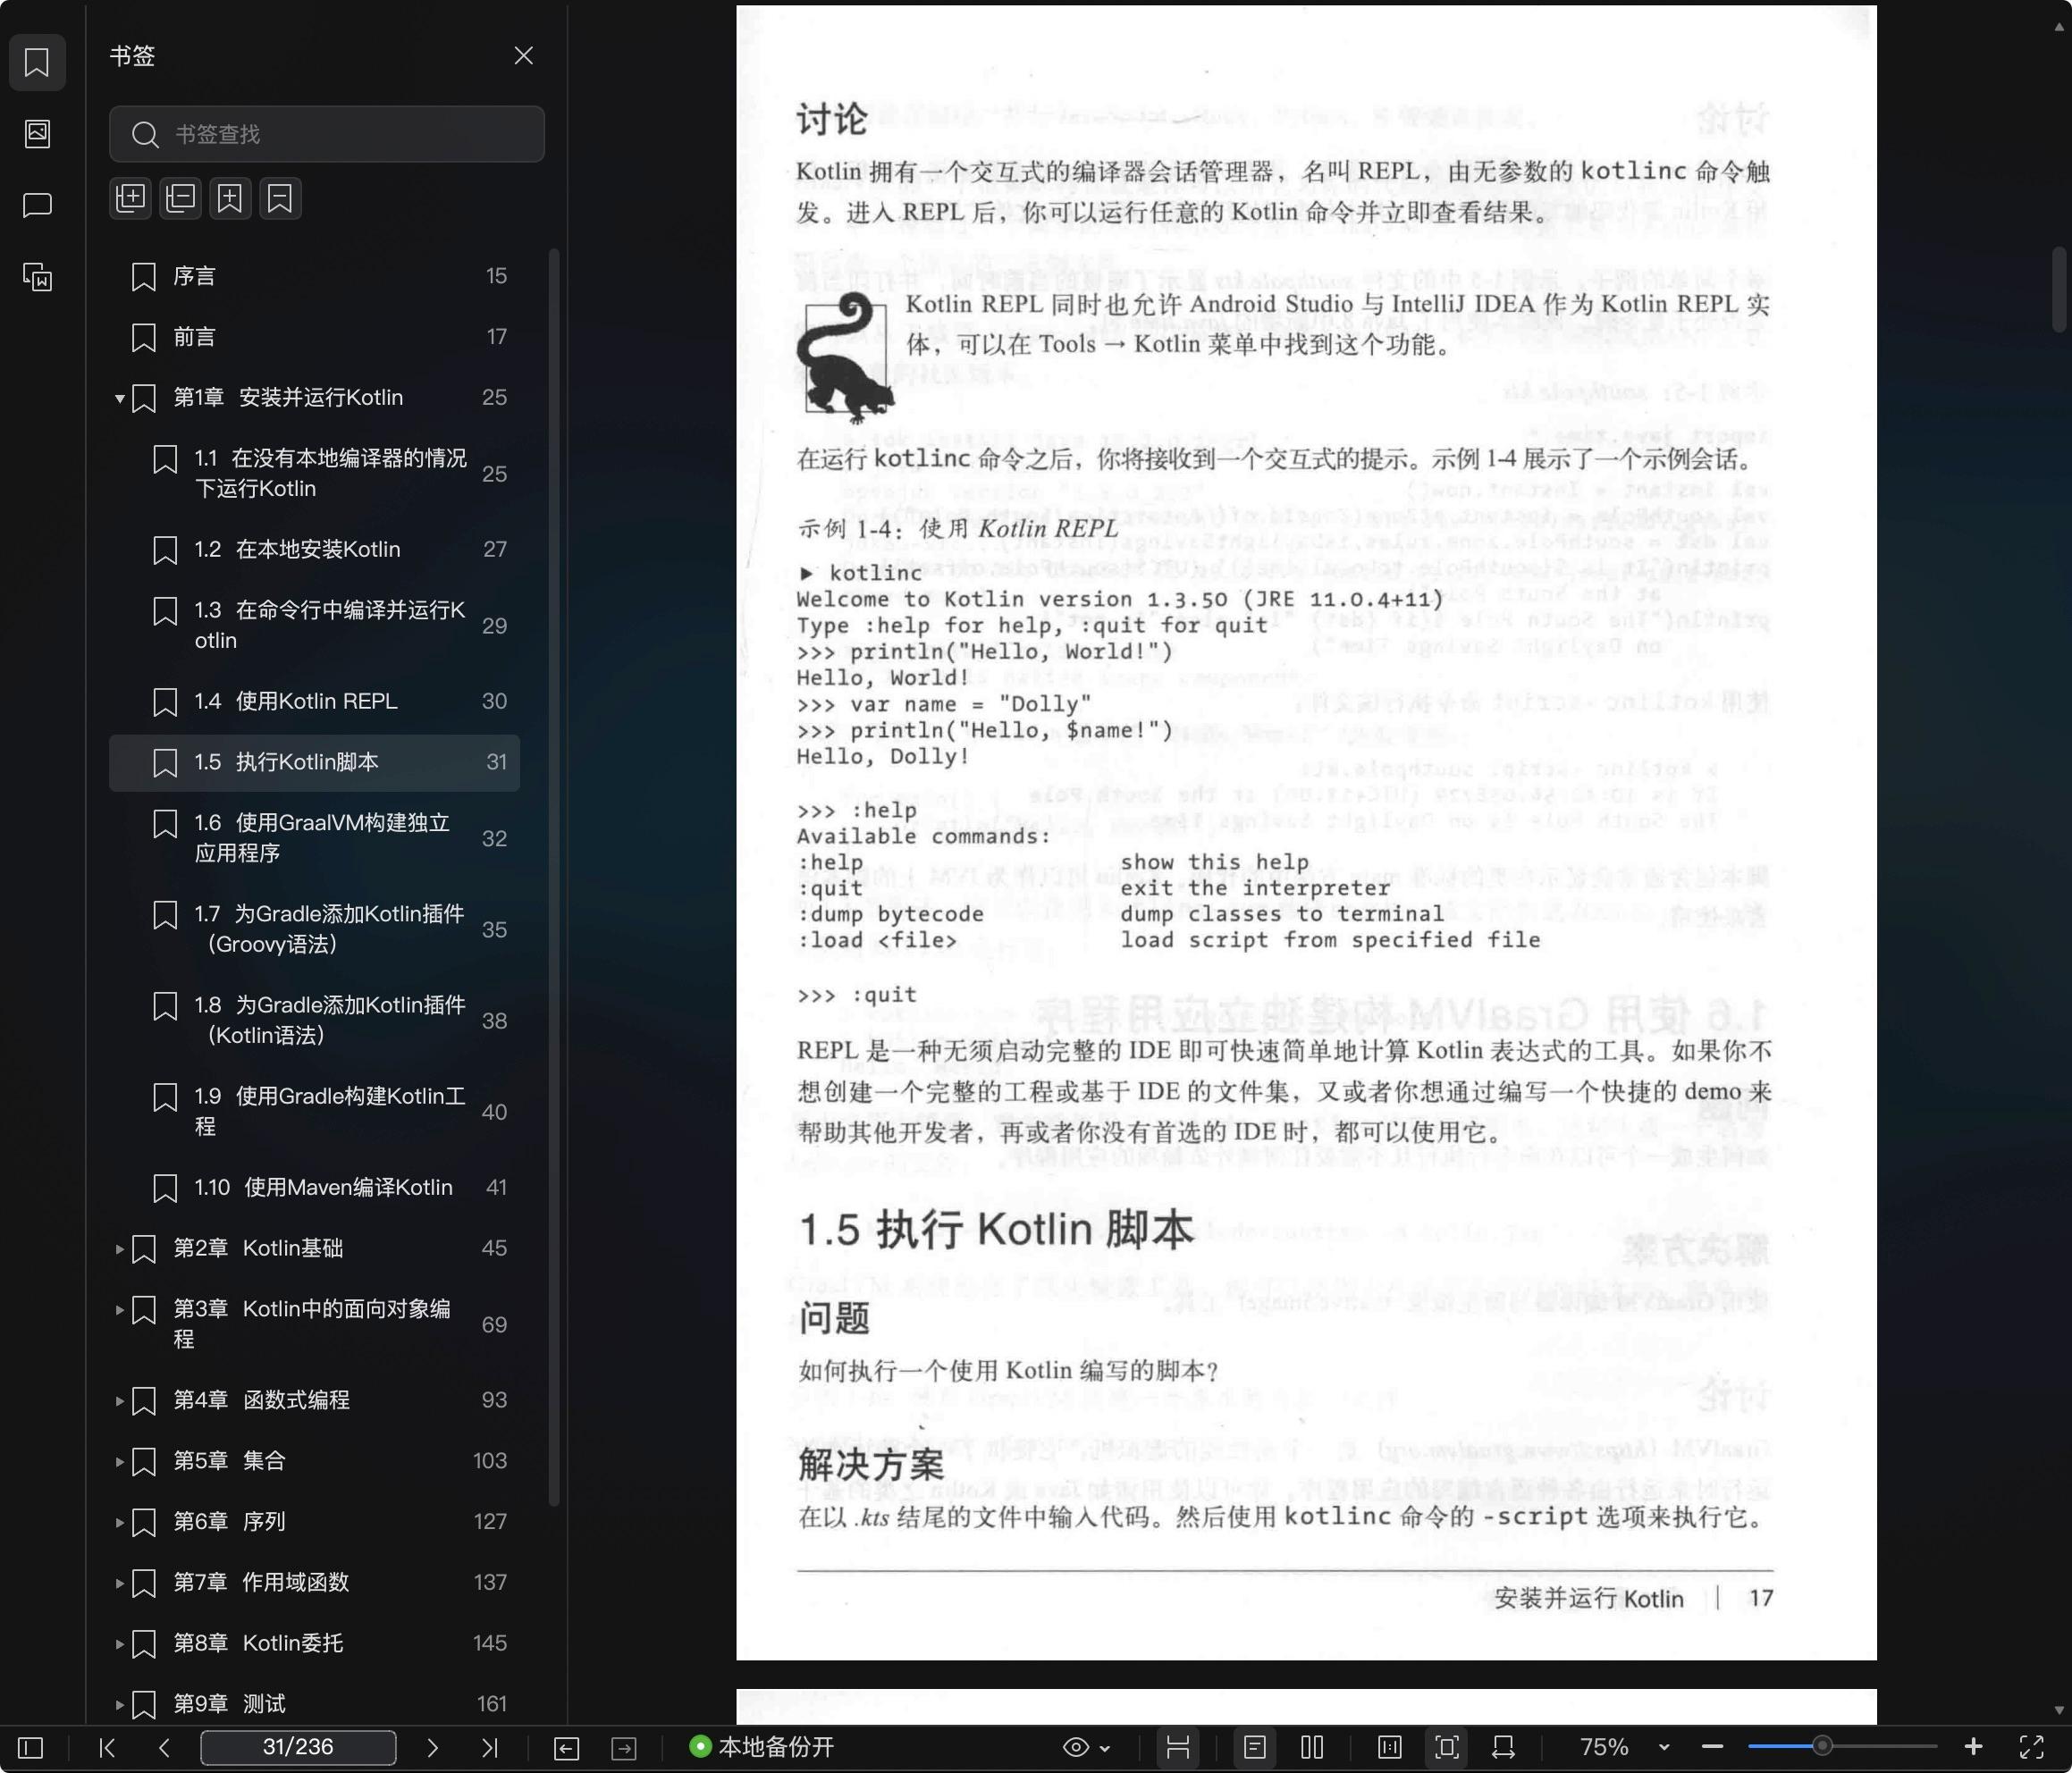
Task: Open the document conversion icon in sidebar
Action: pos(37,277)
